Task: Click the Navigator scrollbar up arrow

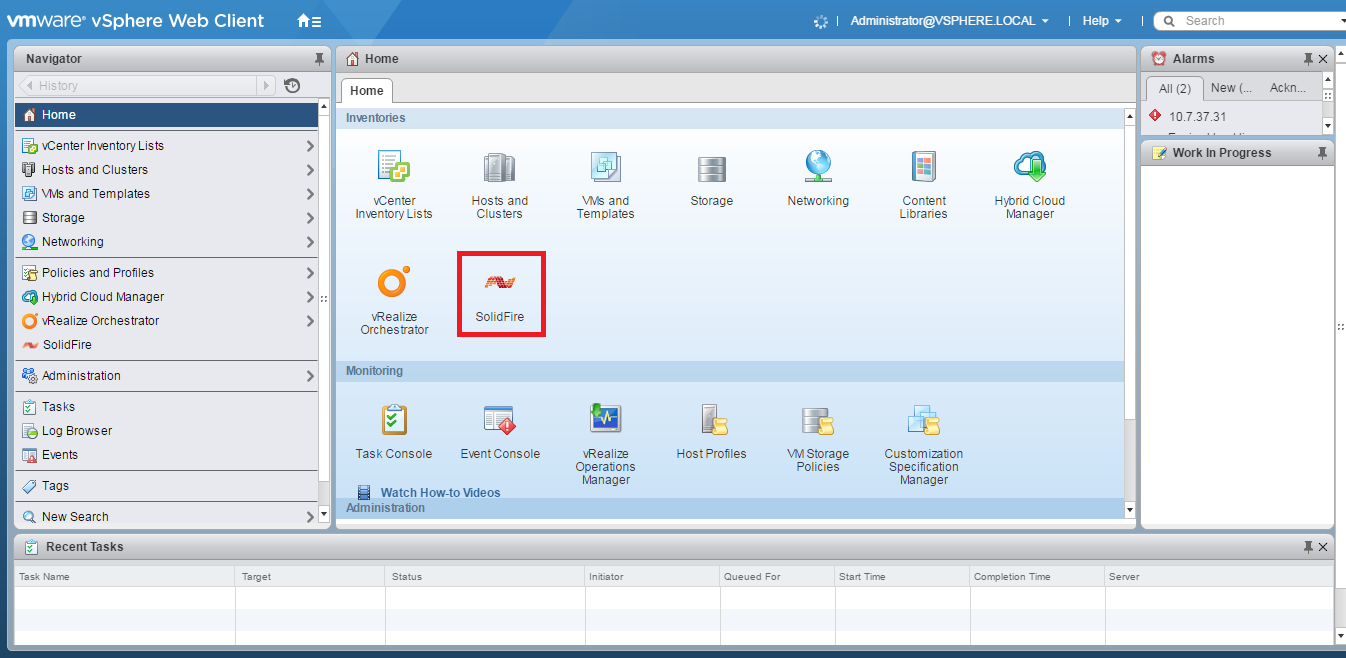Action: [x=323, y=107]
